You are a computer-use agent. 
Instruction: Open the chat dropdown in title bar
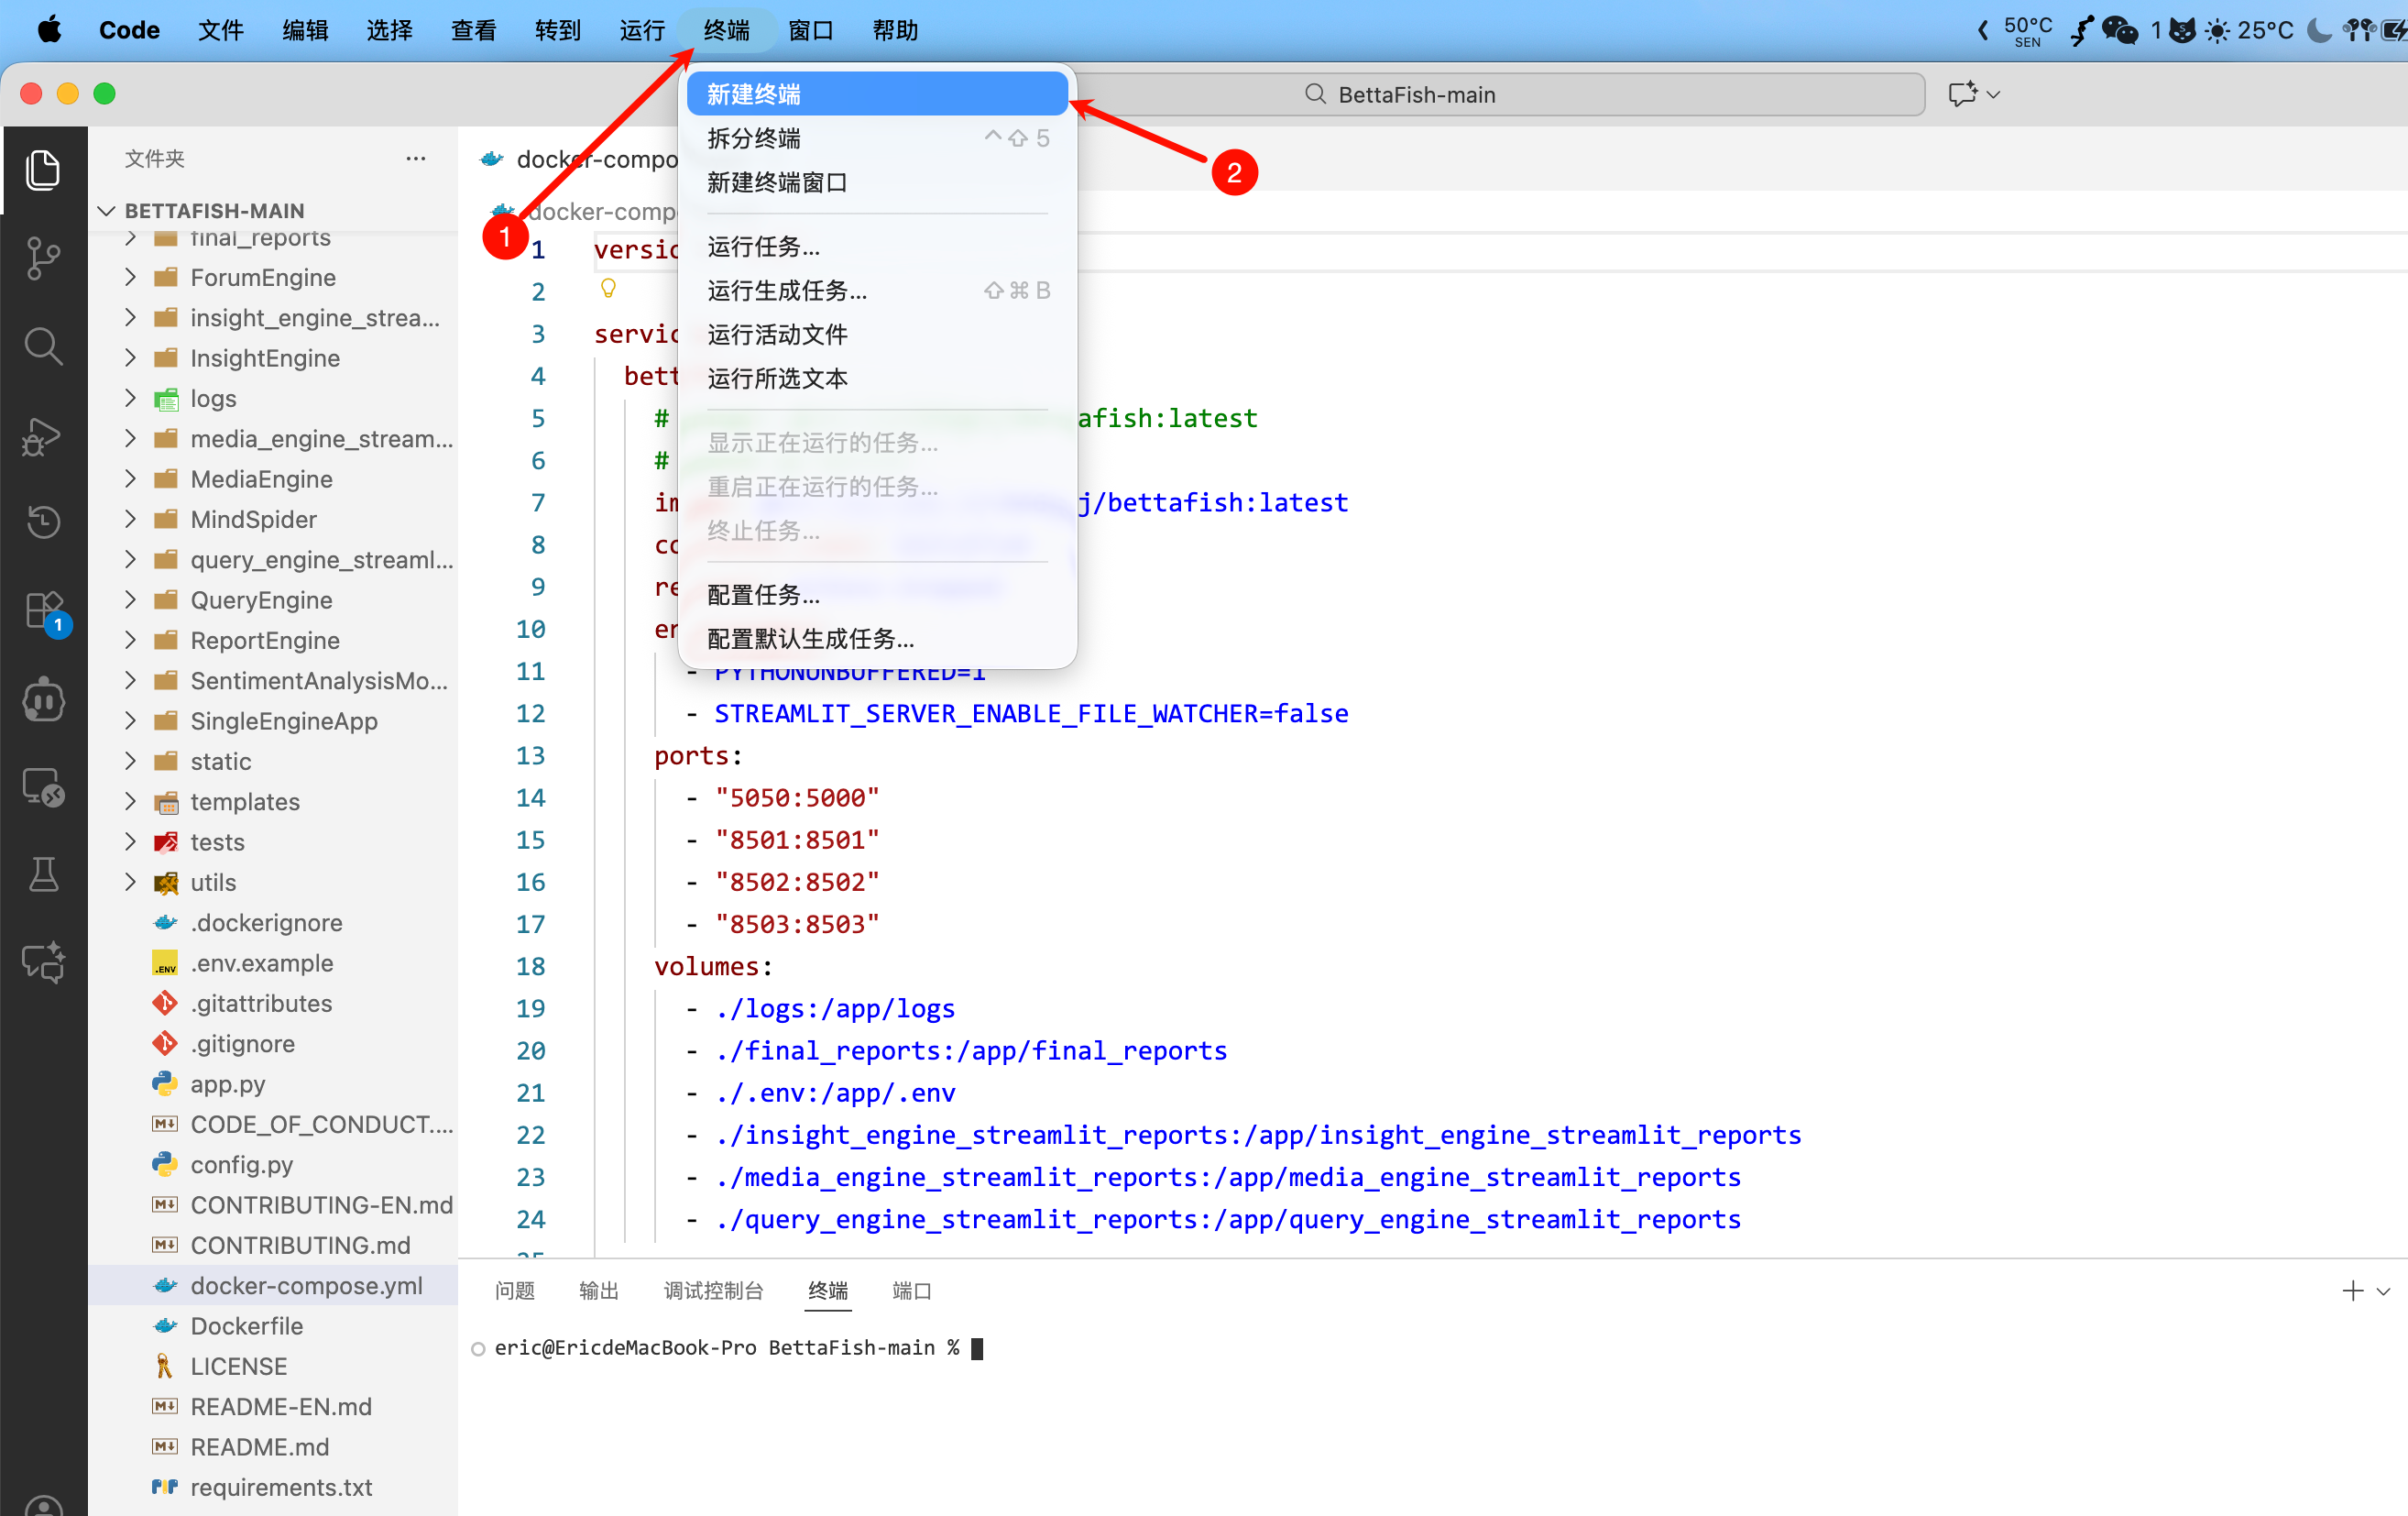(1993, 94)
